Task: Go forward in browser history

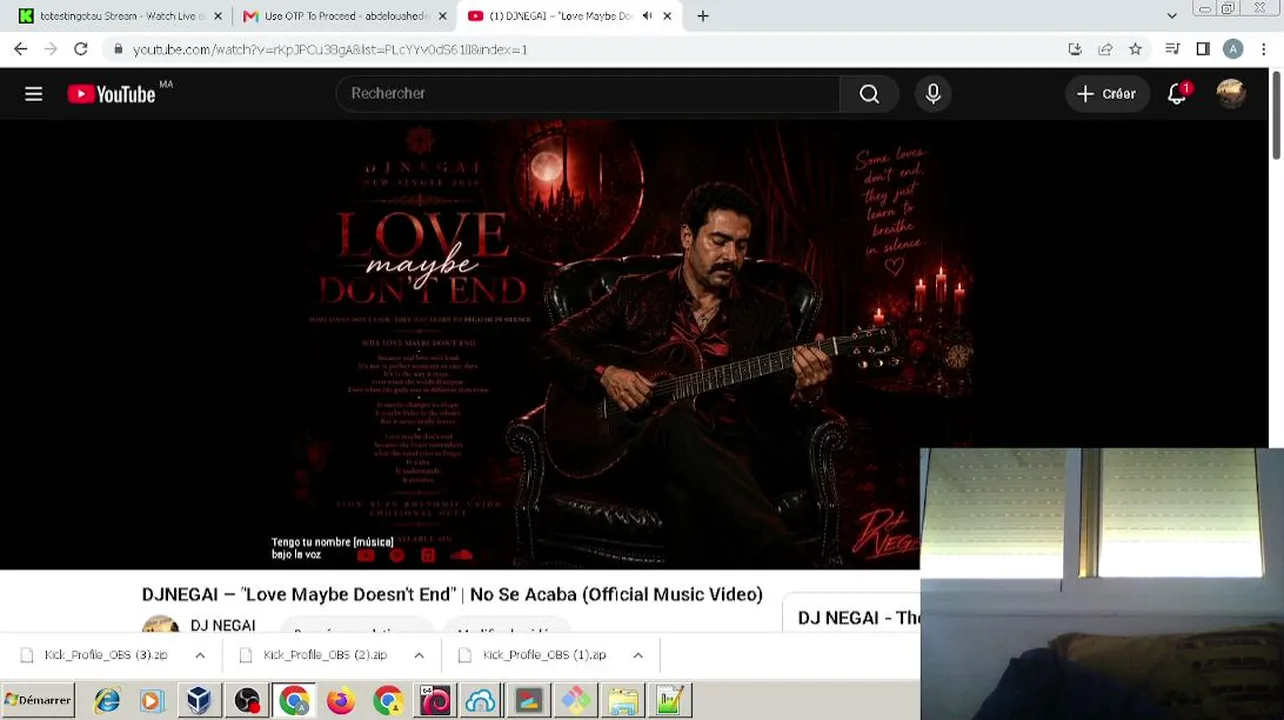Action: click(x=51, y=49)
